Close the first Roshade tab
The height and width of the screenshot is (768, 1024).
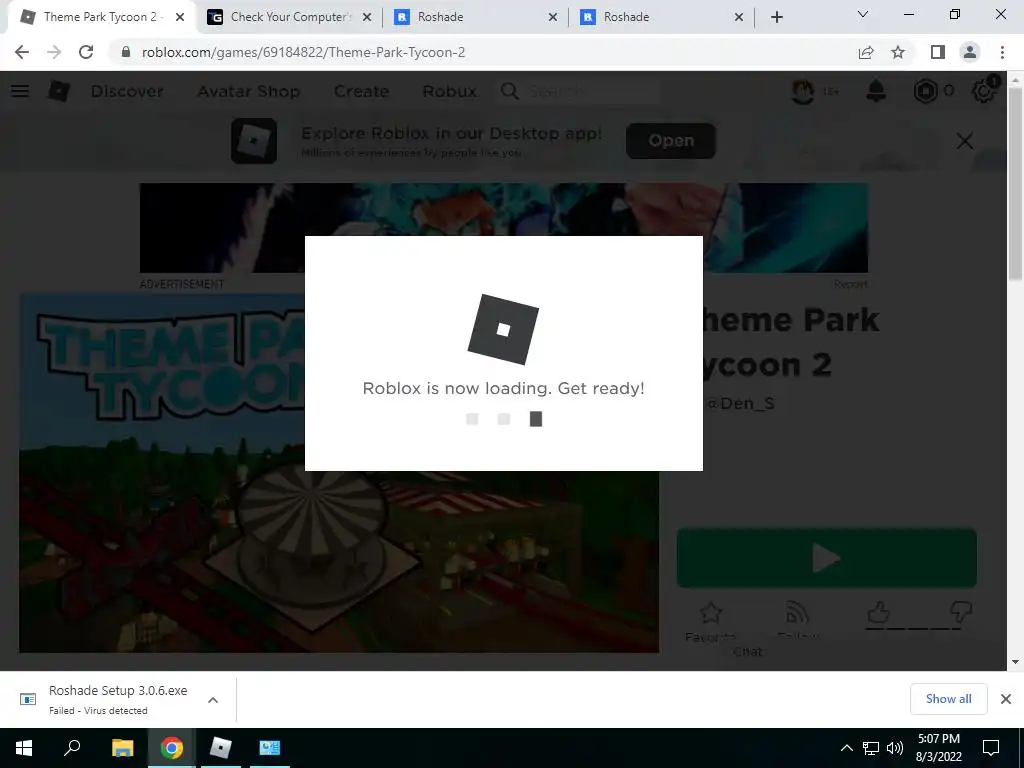click(x=552, y=17)
